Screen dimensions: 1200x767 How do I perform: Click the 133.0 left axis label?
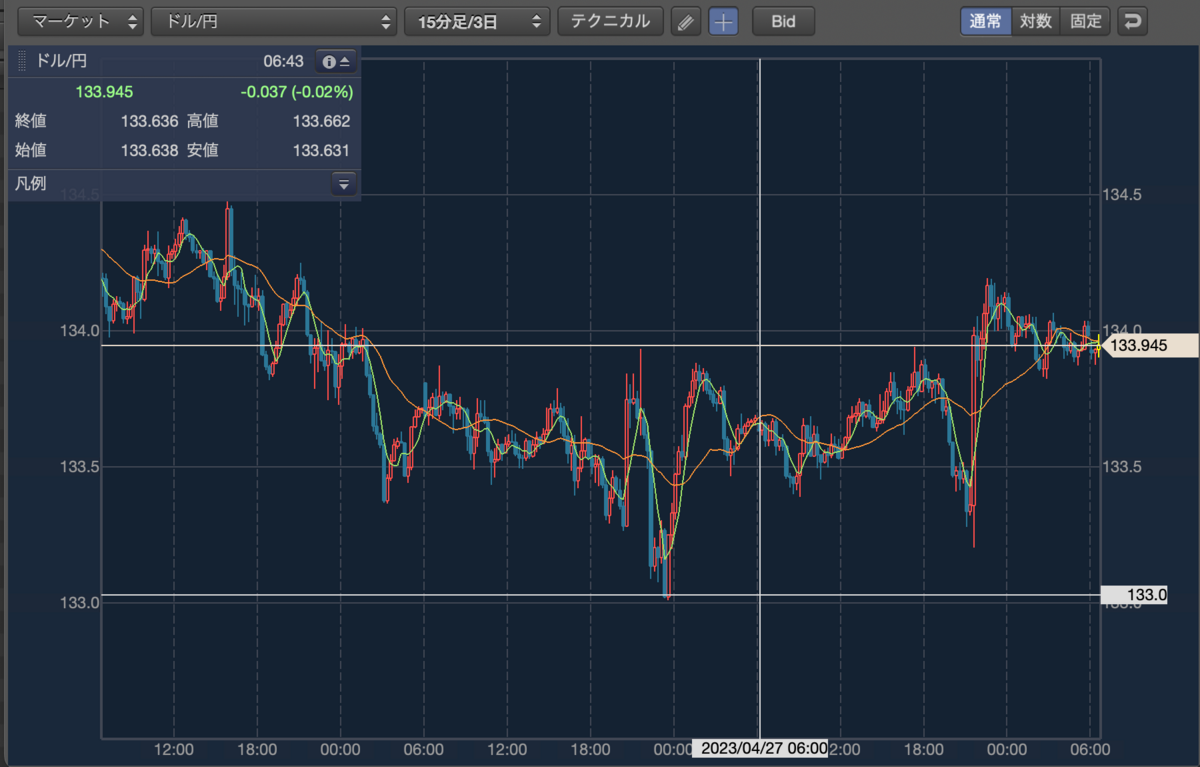click(x=79, y=603)
